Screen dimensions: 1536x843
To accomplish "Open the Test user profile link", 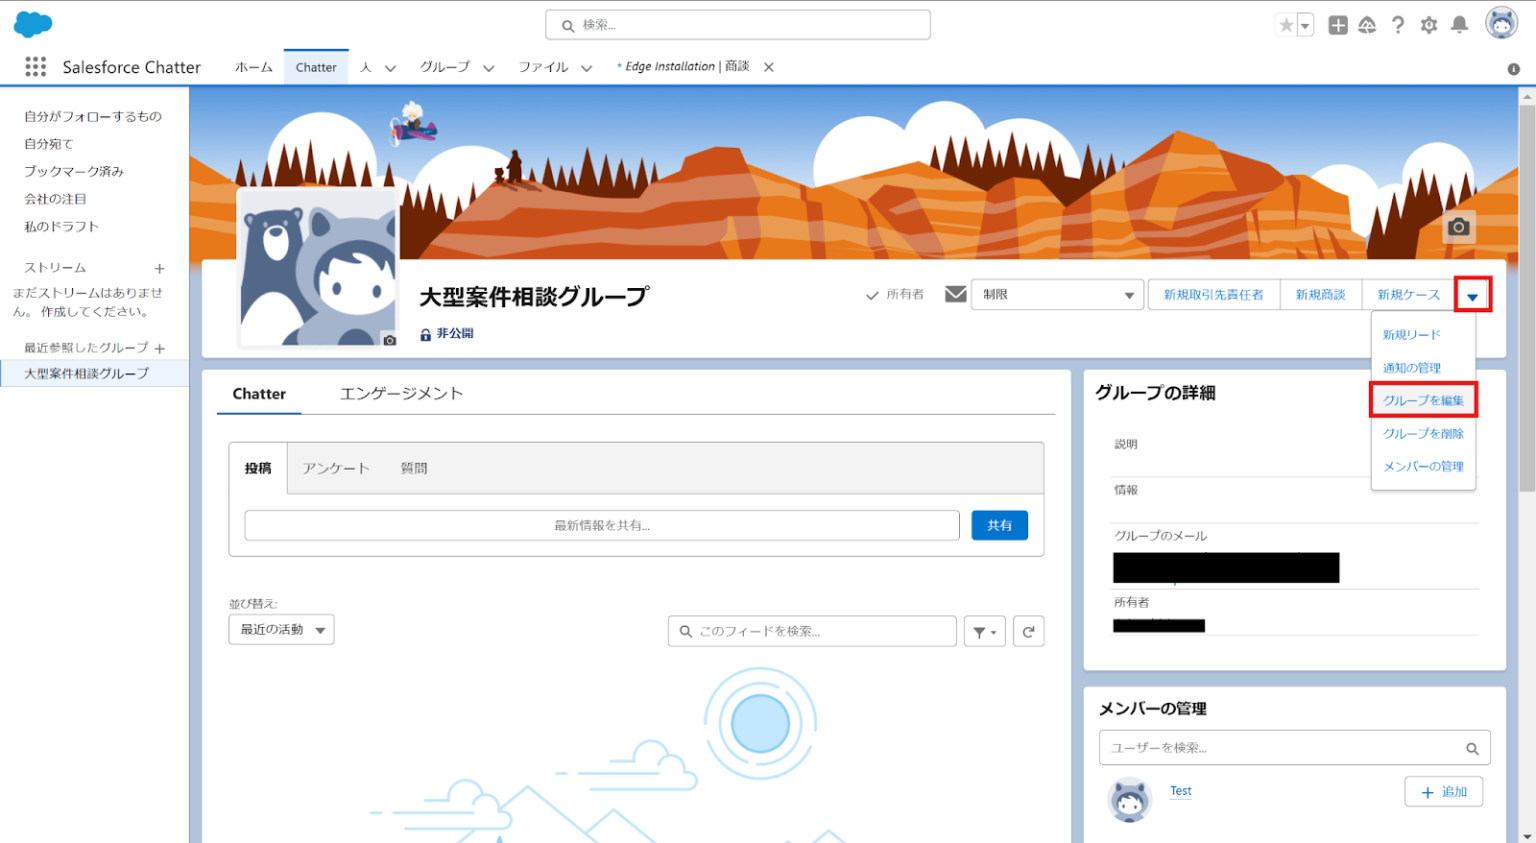I will point(1180,790).
